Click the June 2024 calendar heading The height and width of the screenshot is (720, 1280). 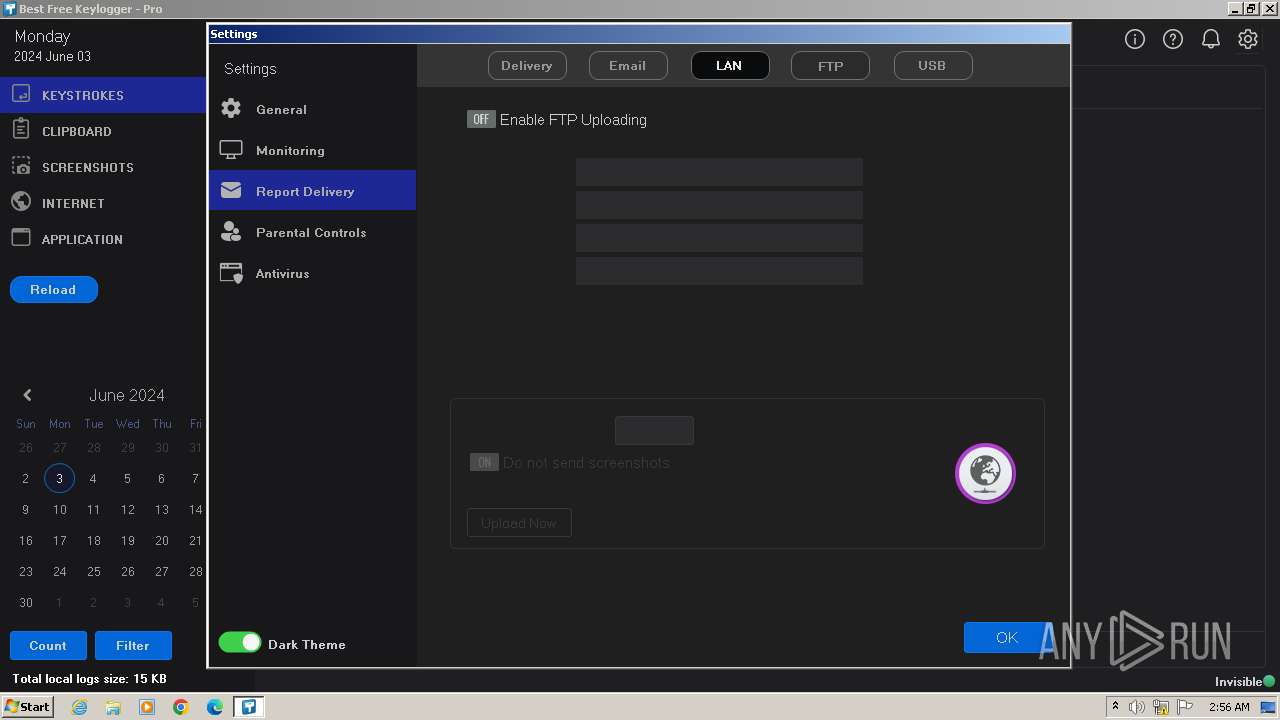(x=127, y=395)
